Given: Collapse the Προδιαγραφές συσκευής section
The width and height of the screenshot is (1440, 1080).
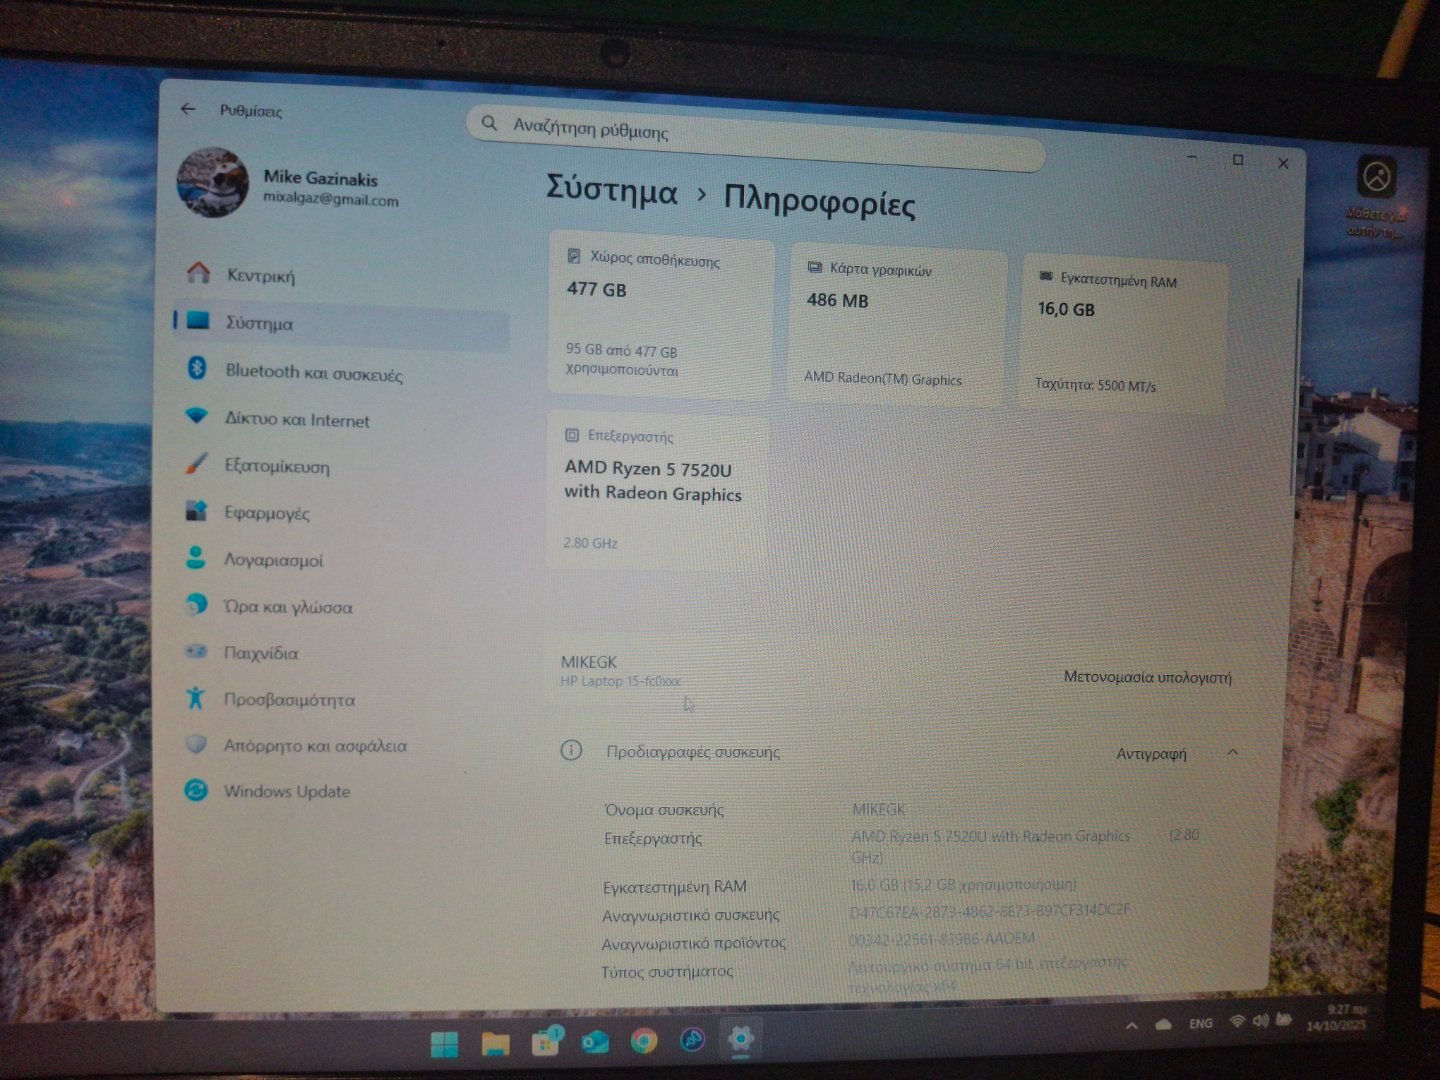Looking at the screenshot, I should coord(1232,752).
